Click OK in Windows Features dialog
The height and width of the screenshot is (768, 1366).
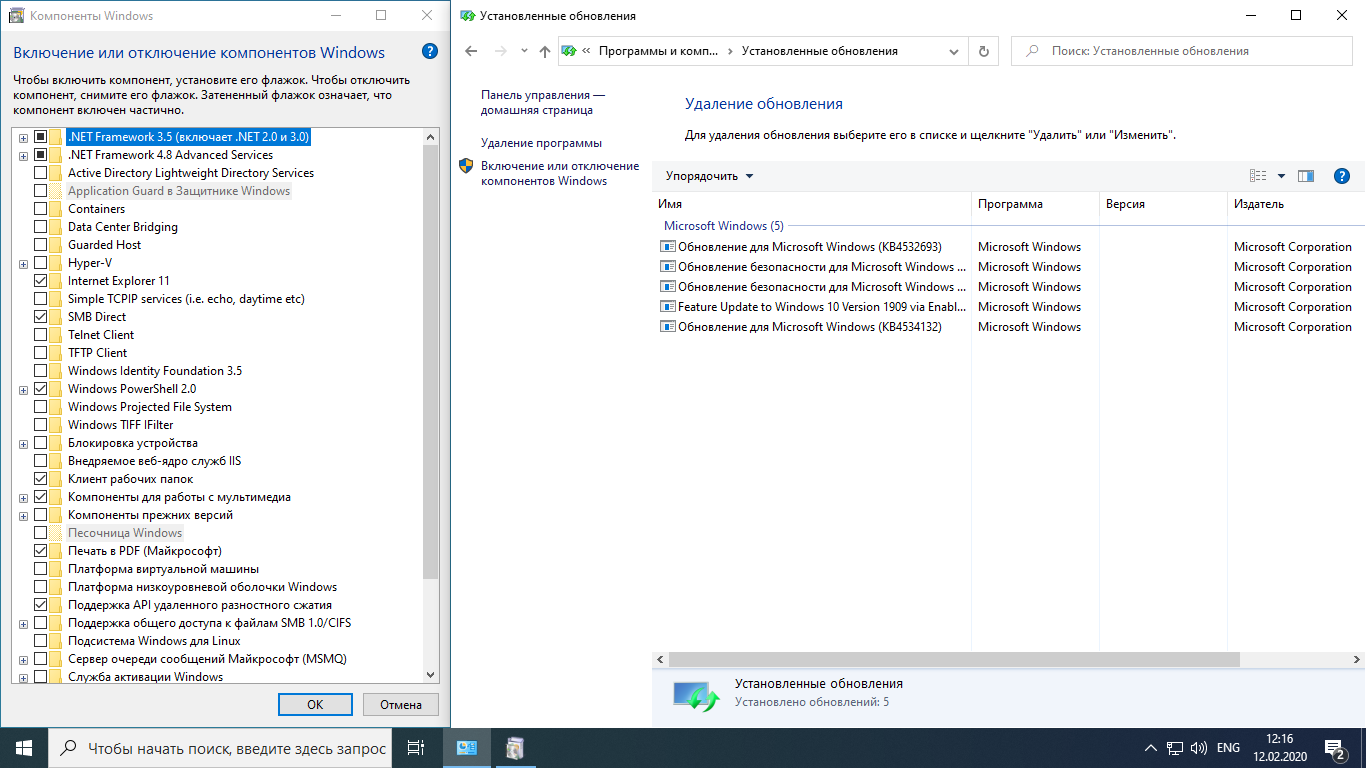(x=315, y=704)
